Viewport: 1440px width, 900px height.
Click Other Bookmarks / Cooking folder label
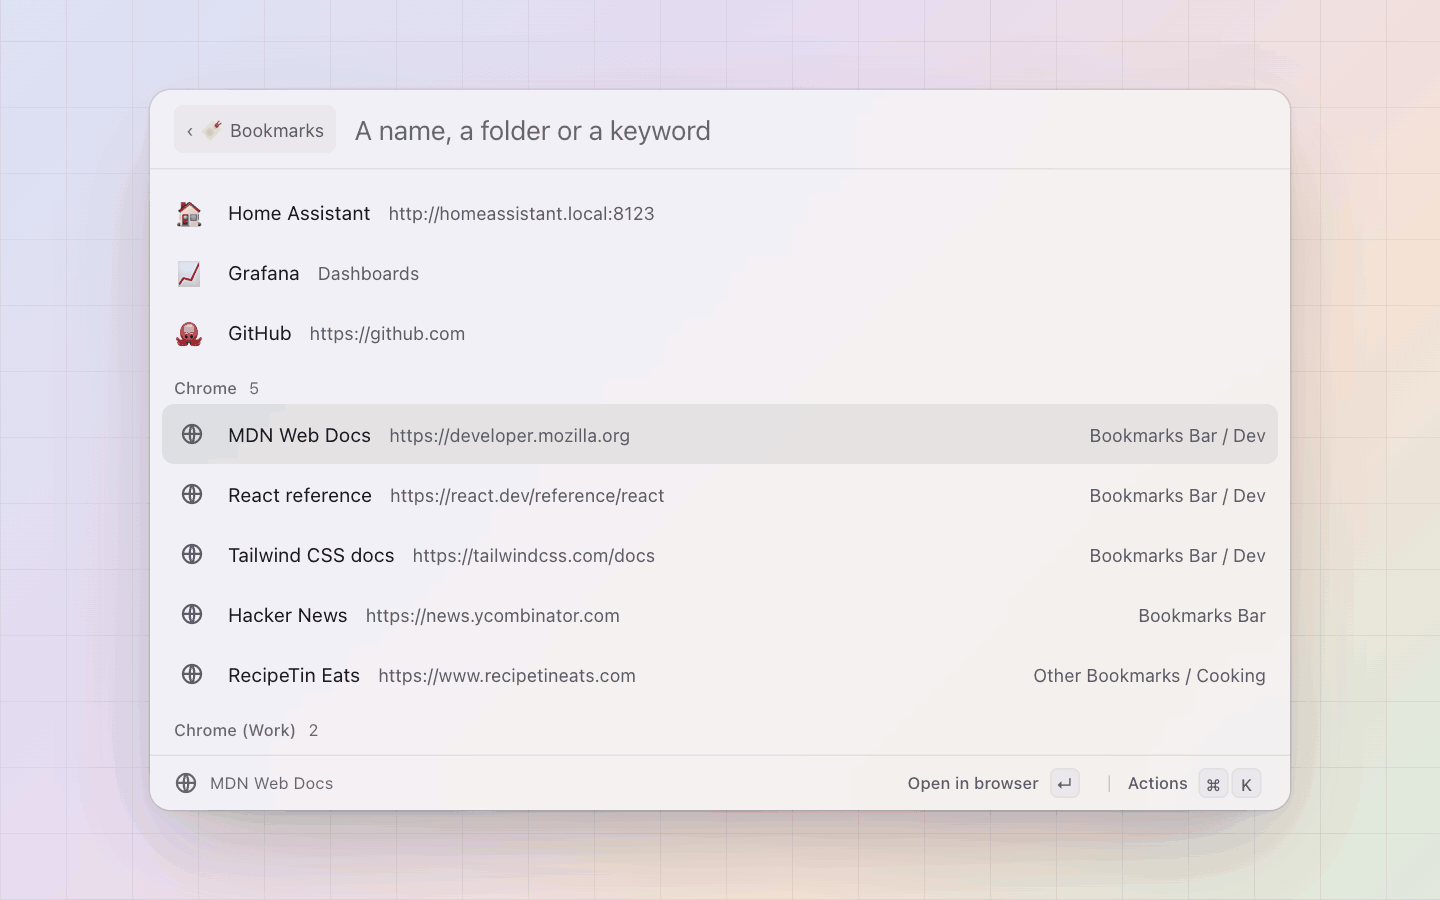click(1149, 676)
